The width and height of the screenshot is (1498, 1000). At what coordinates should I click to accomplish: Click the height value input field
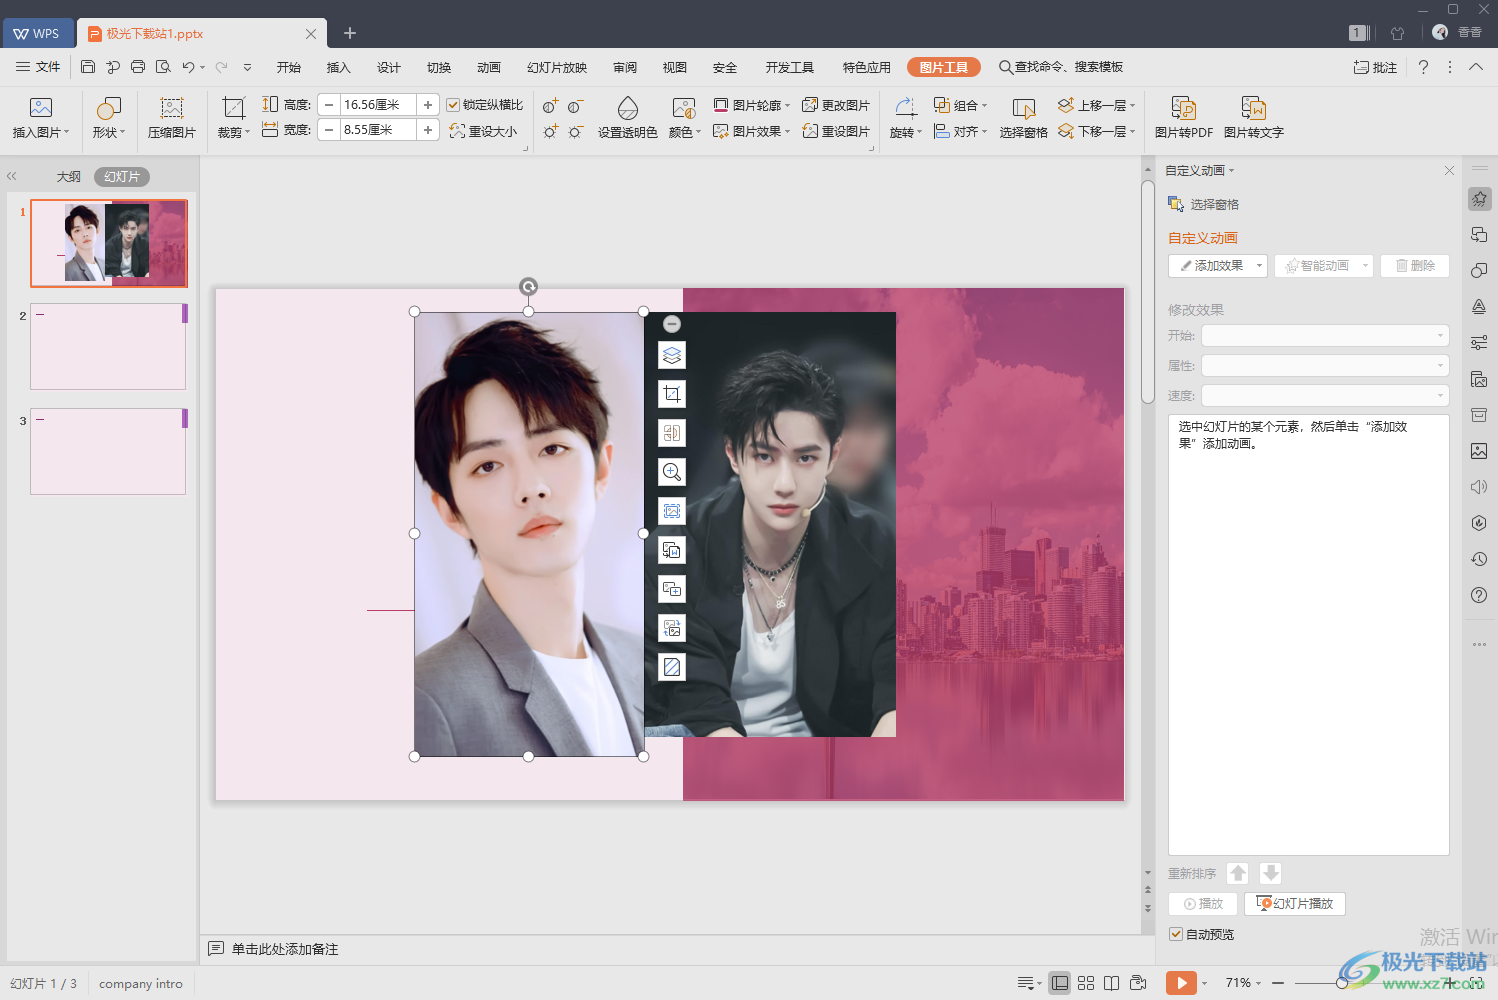[x=379, y=105]
